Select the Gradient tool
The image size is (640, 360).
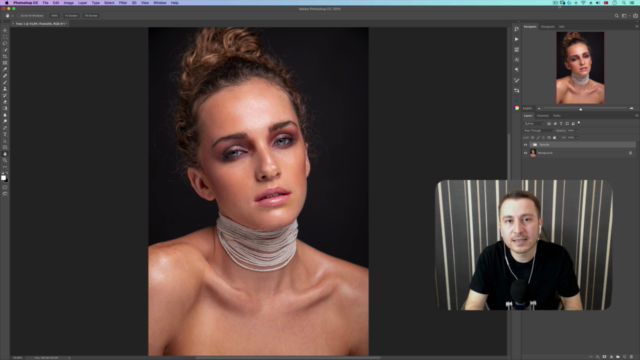[x=5, y=109]
